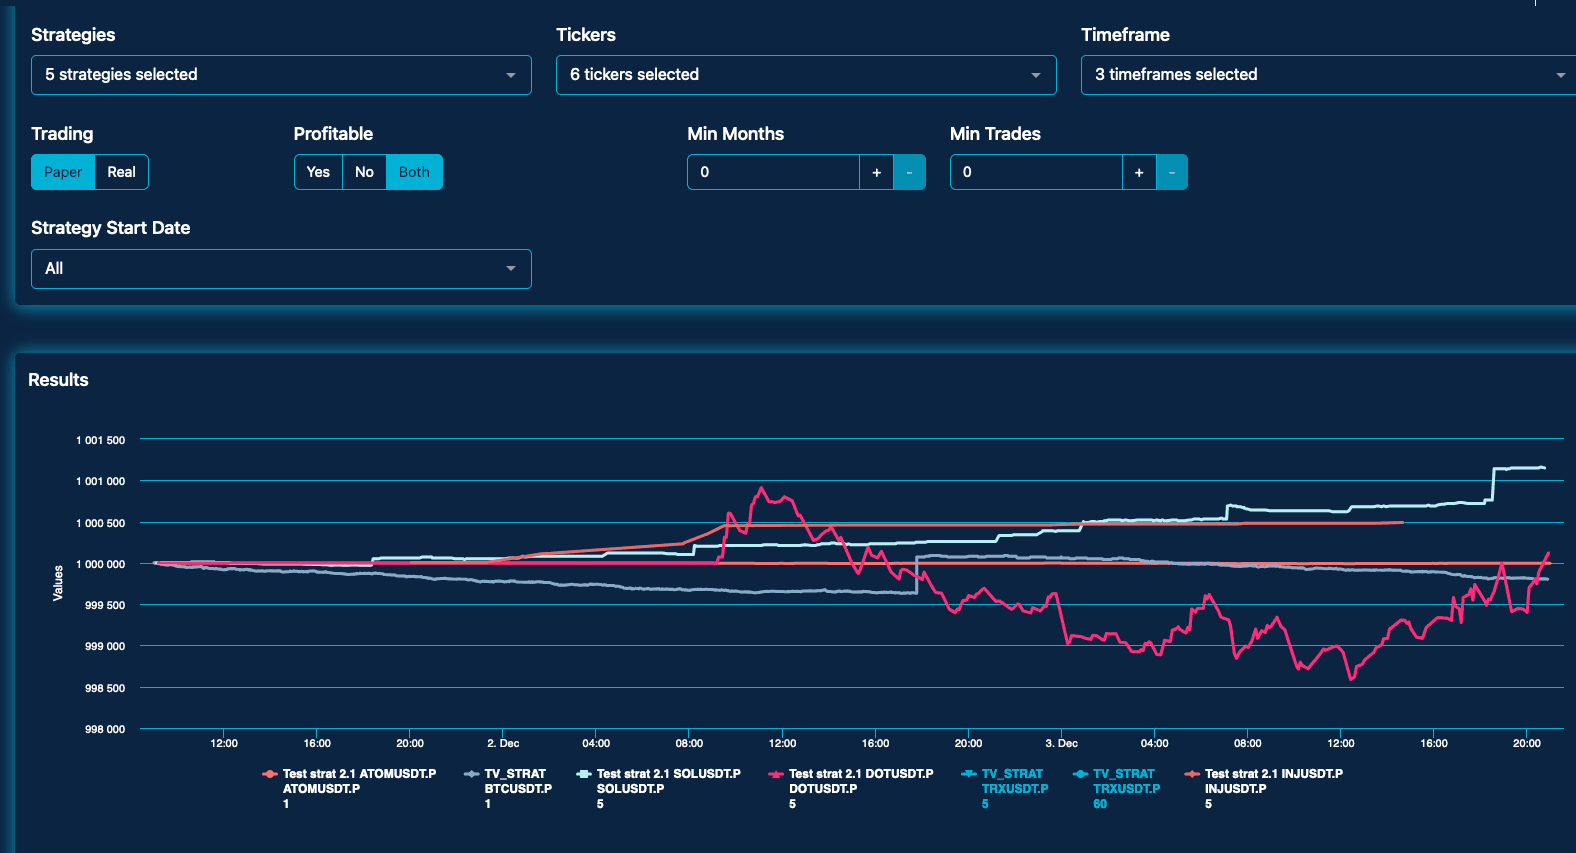This screenshot has width=1576, height=853.
Task: Click the ATOMUSDT.P legend line marker icon
Action: [270, 774]
